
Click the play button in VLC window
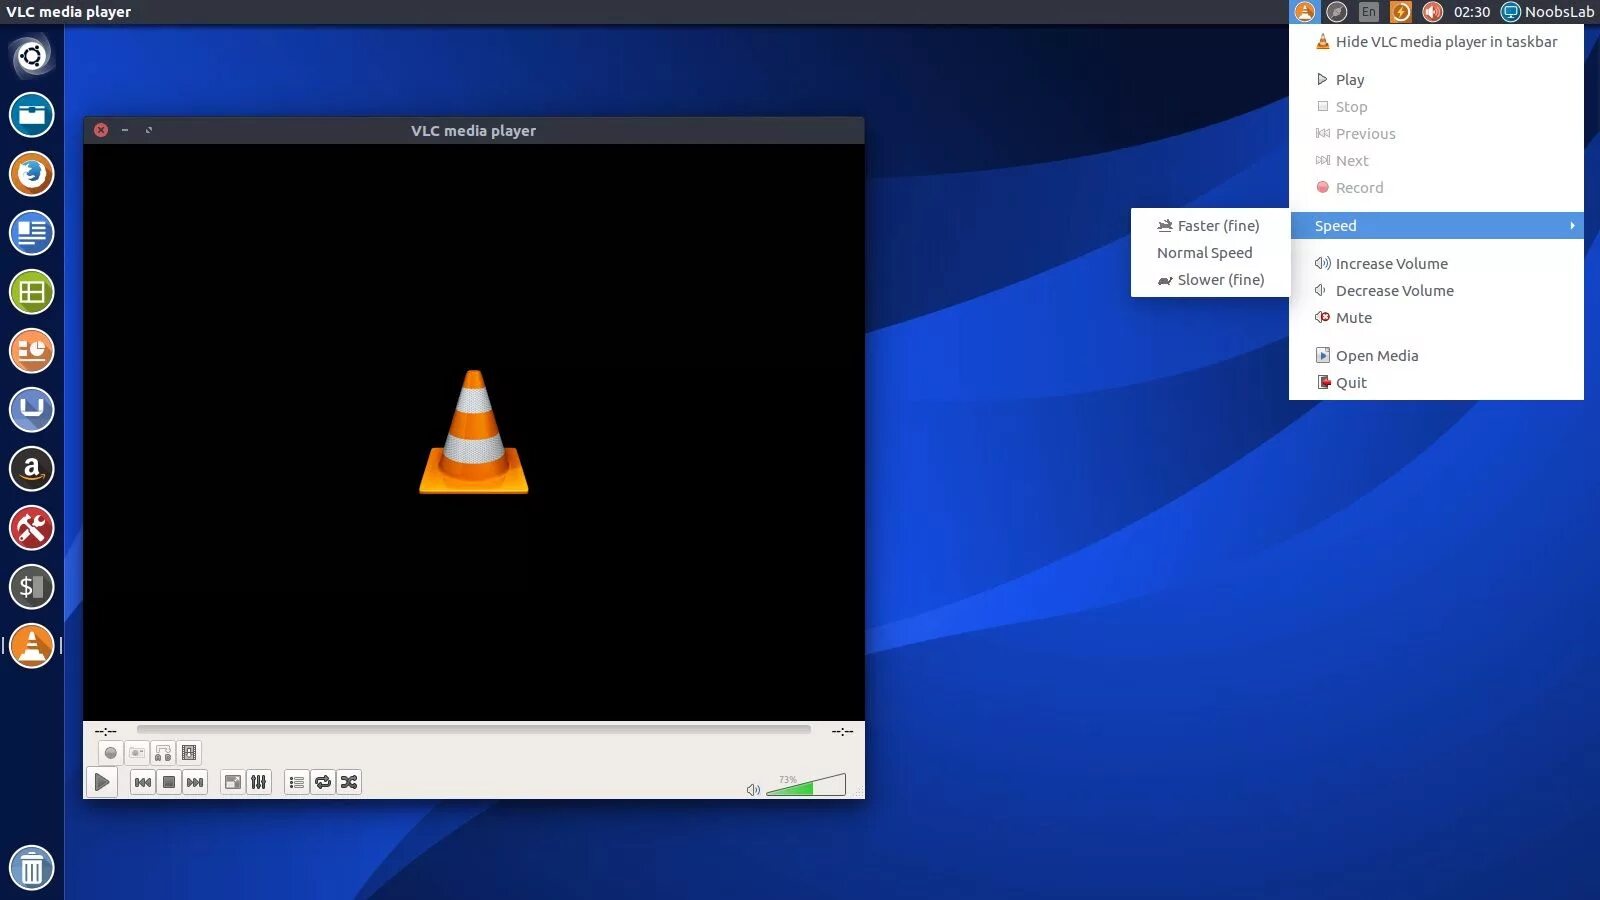102,782
